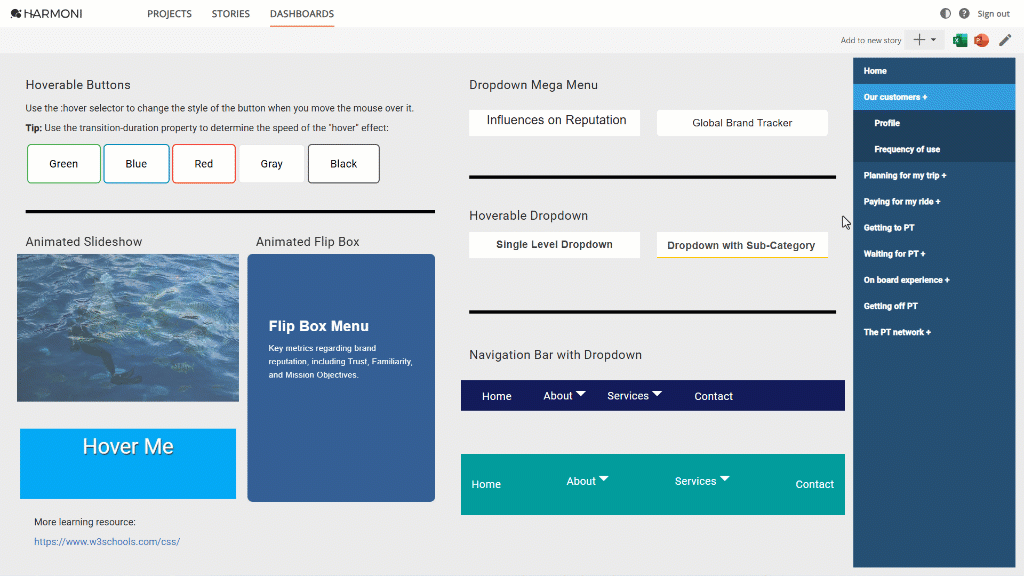Expand Waiting for PT
The image size is (1024, 576).
pyautogui.click(x=934, y=253)
